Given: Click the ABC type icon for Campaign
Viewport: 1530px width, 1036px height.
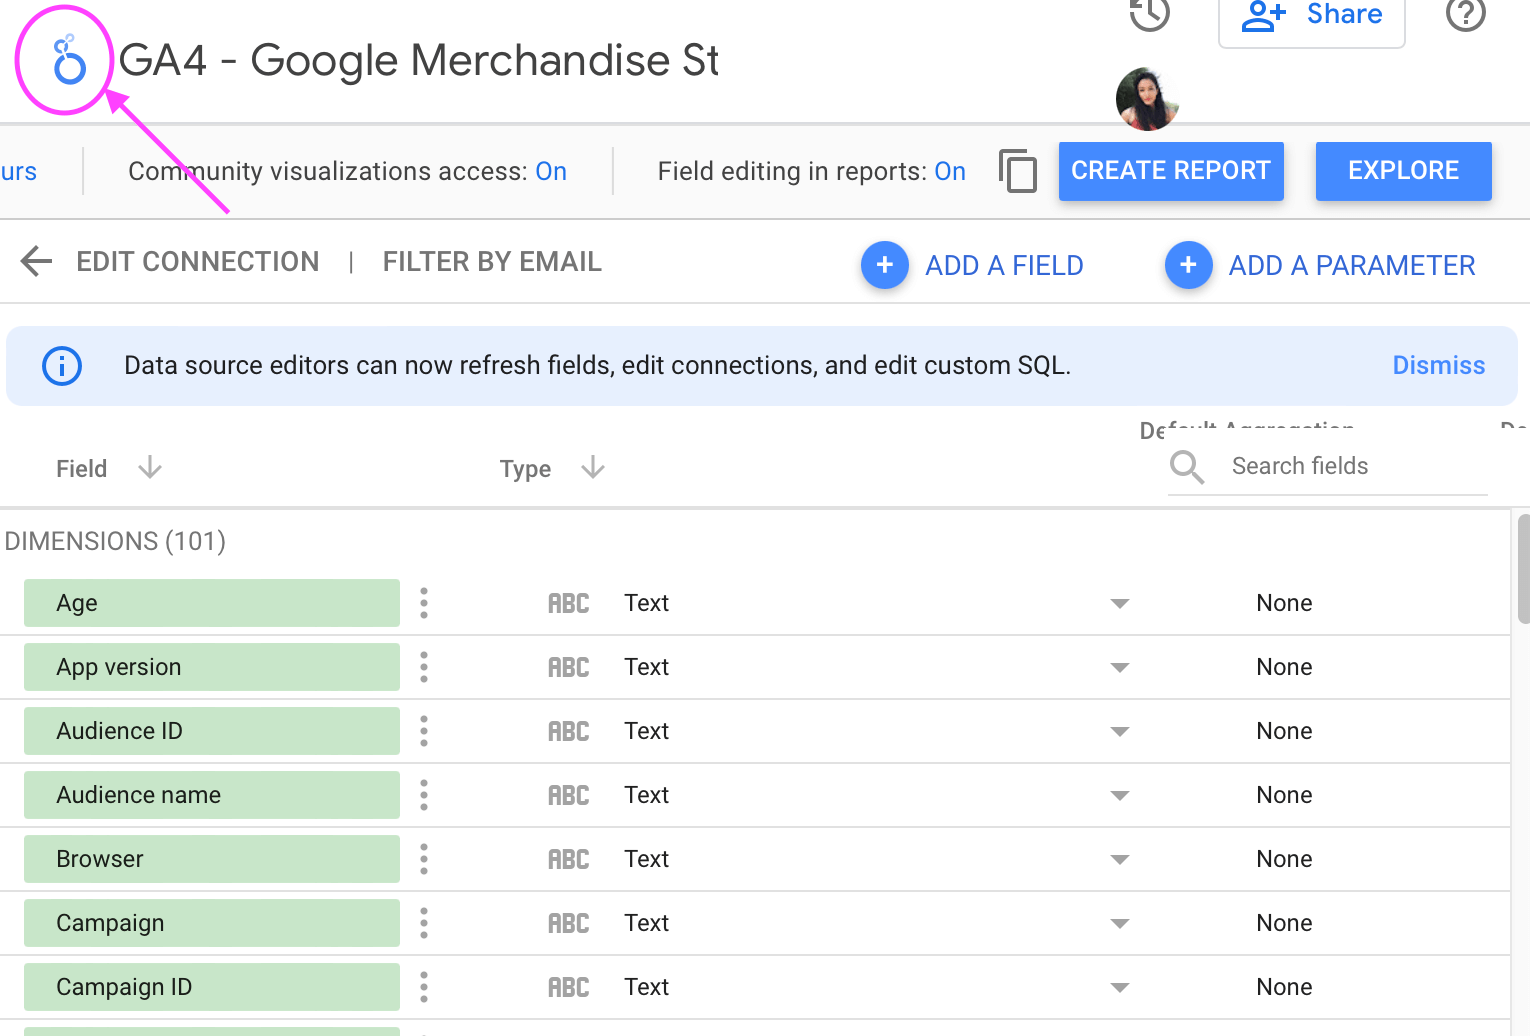Looking at the screenshot, I should [x=569, y=923].
